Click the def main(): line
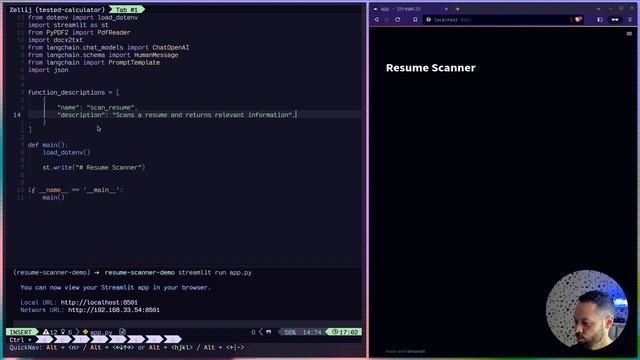640x360 pixels. [x=48, y=145]
